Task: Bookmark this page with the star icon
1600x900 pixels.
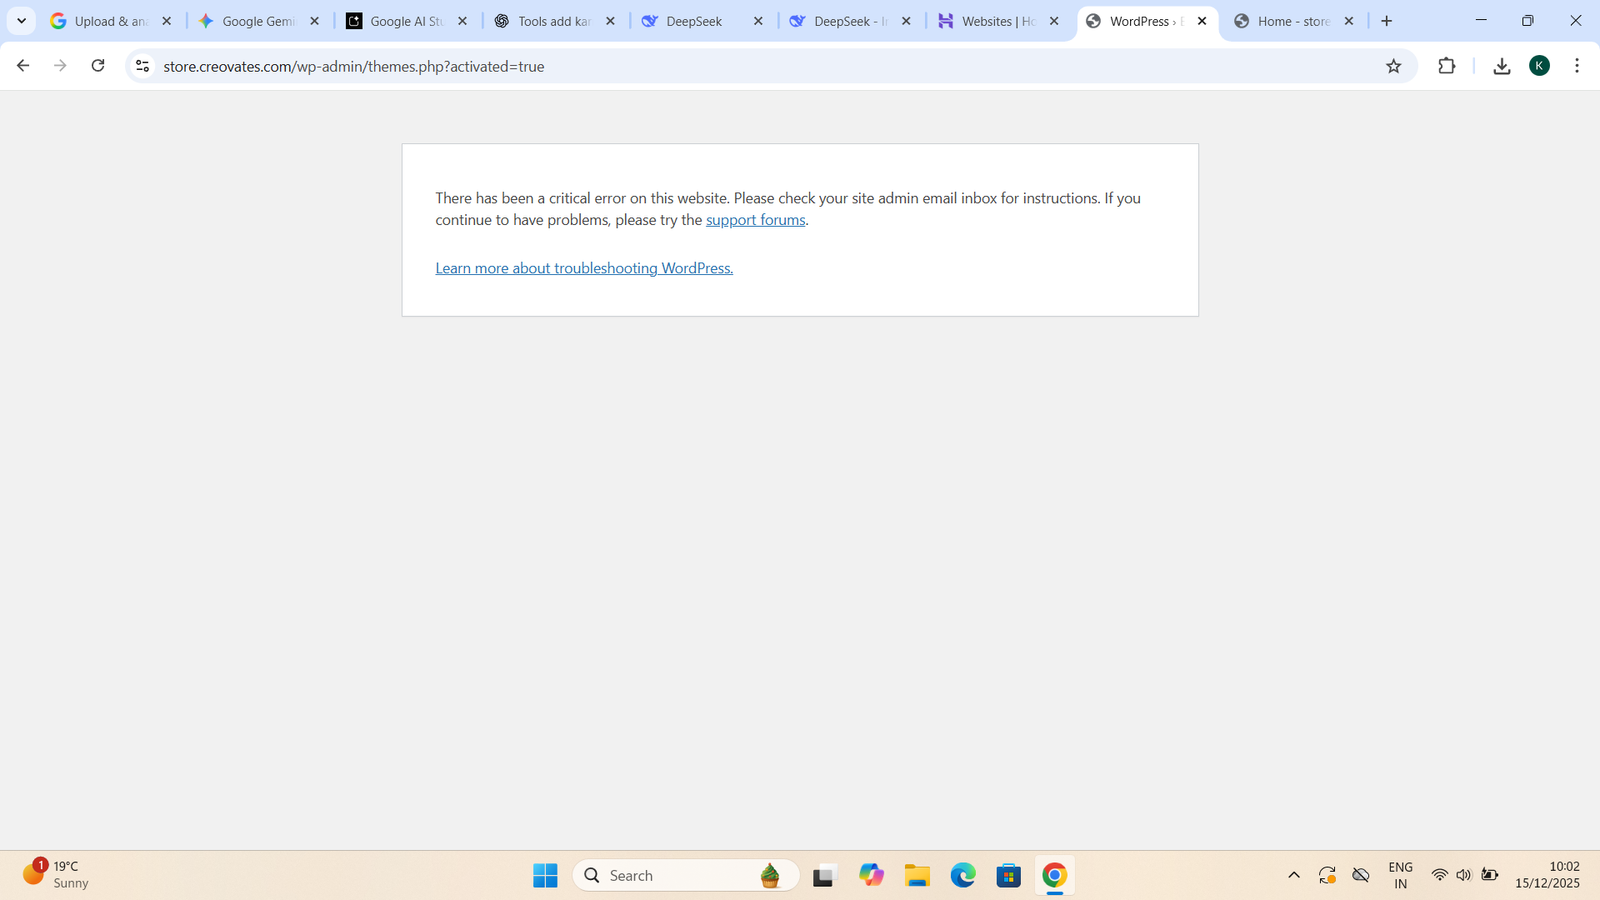Action: [1393, 66]
